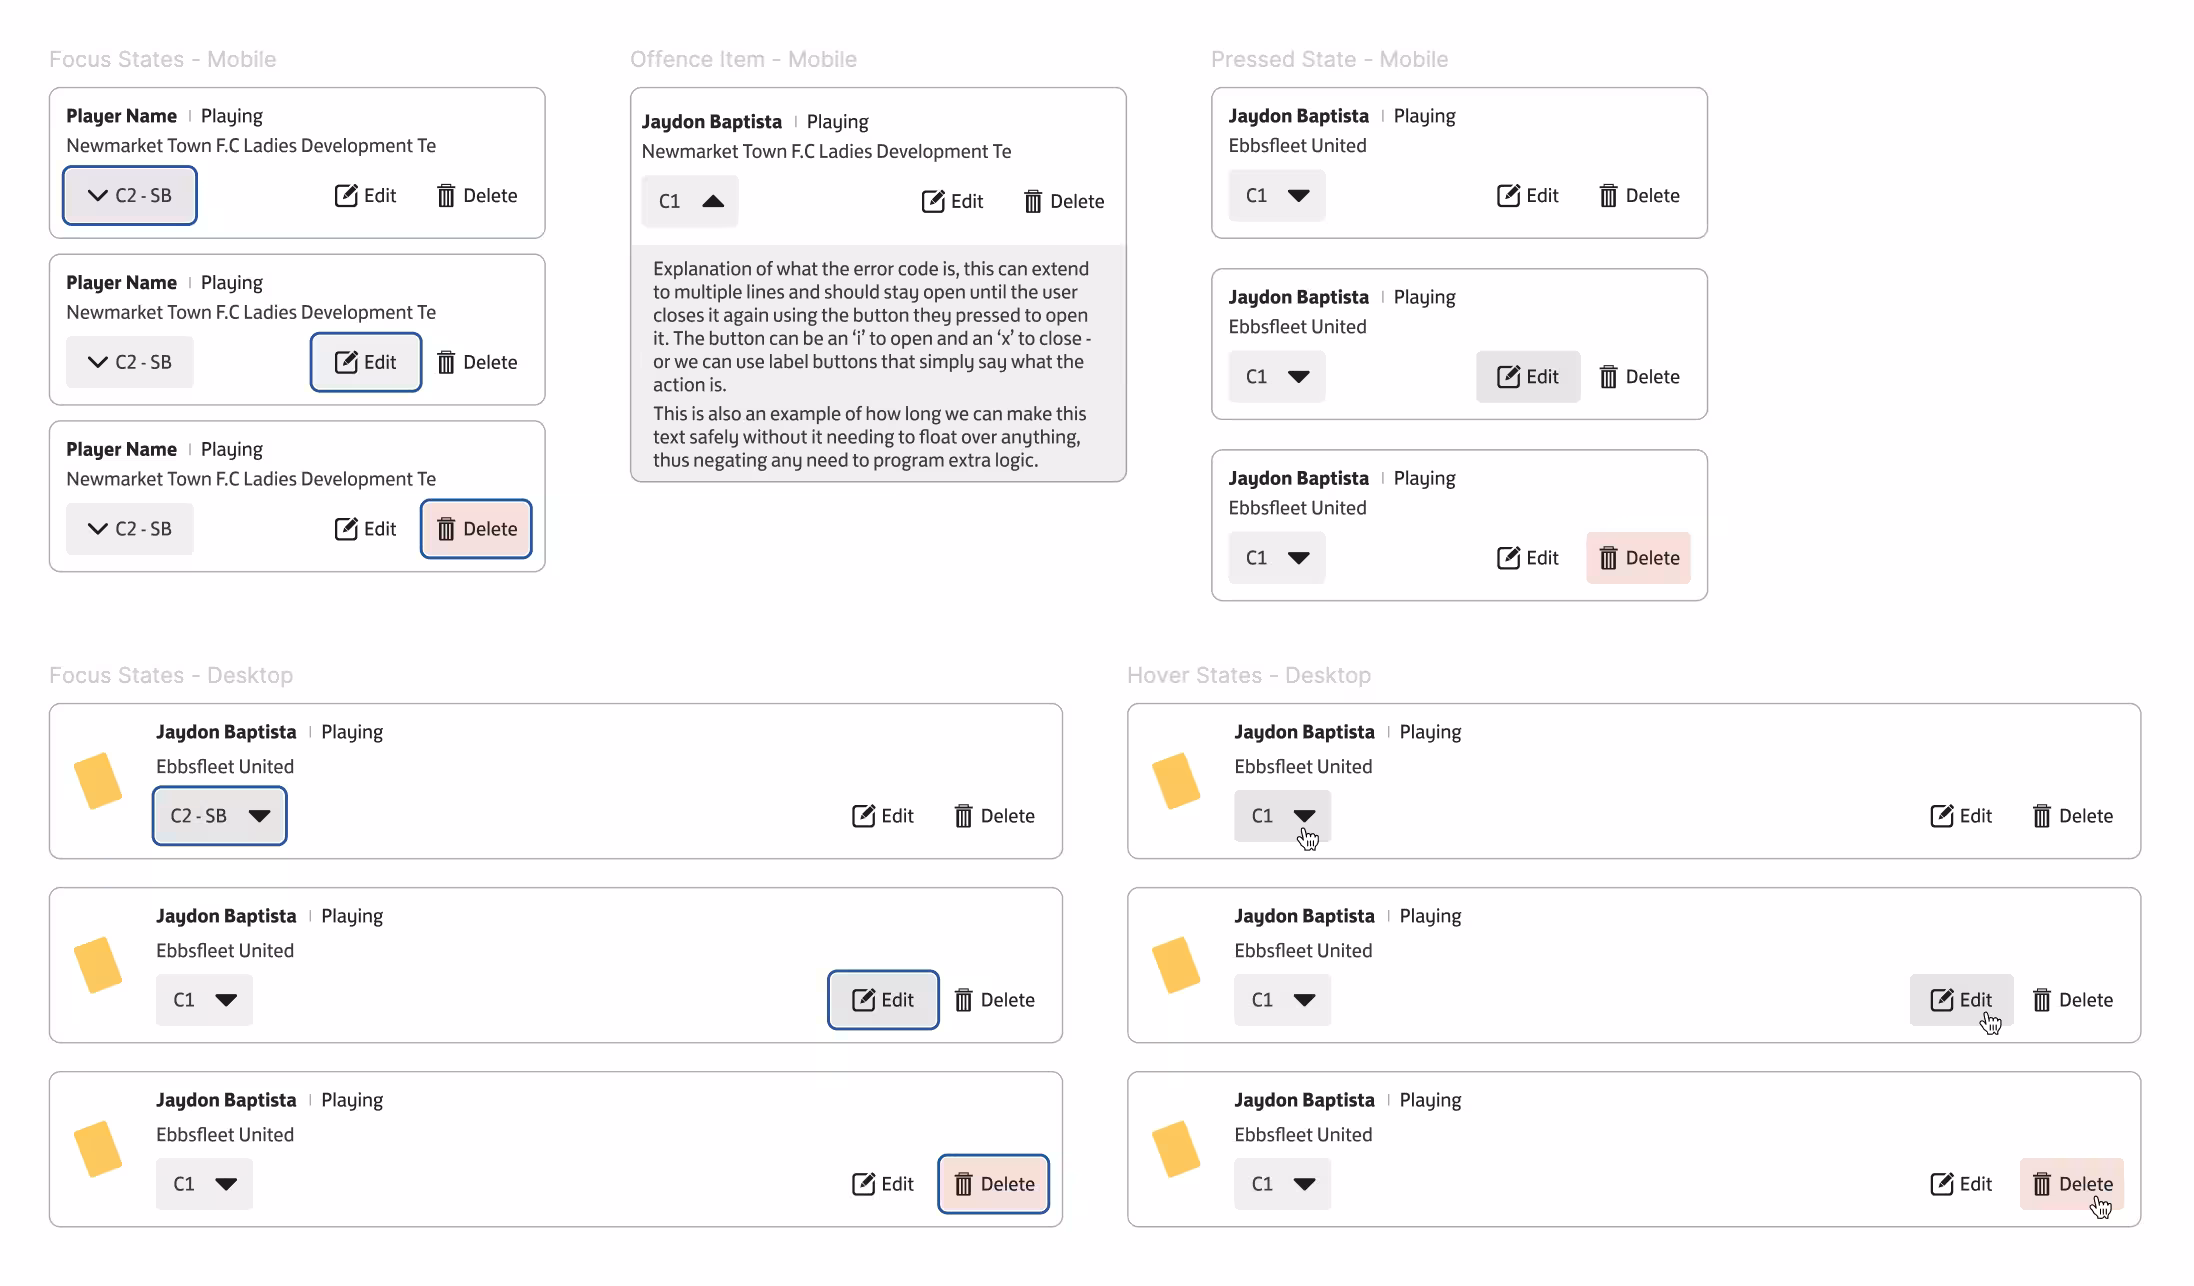Click the 'Focus States - Mobile' heading
This screenshot has width=2194, height=1286.
tap(162, 59)
